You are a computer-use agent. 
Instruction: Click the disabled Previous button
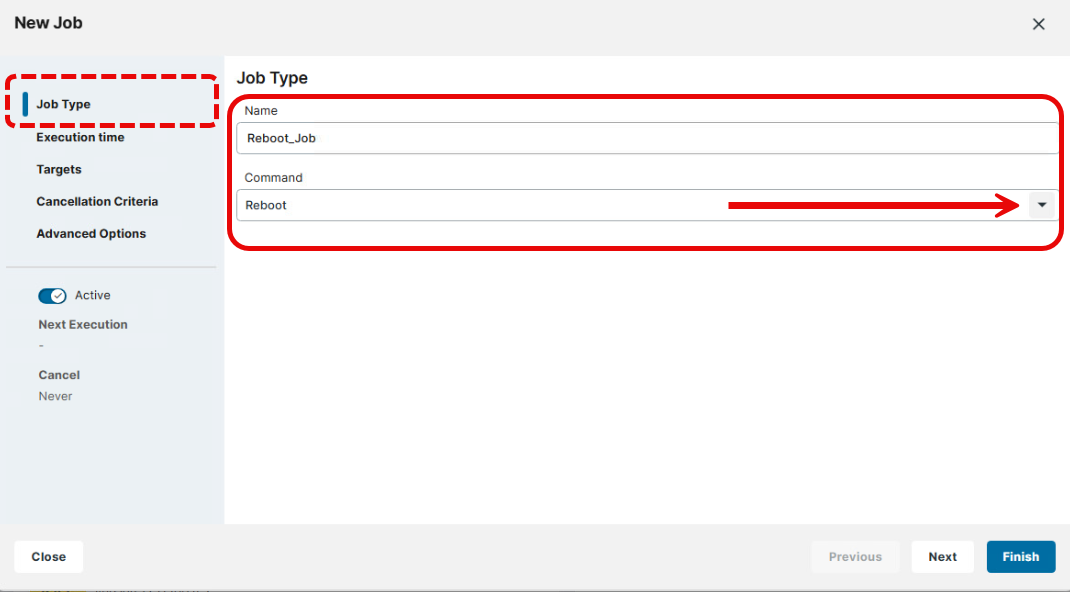856,556
